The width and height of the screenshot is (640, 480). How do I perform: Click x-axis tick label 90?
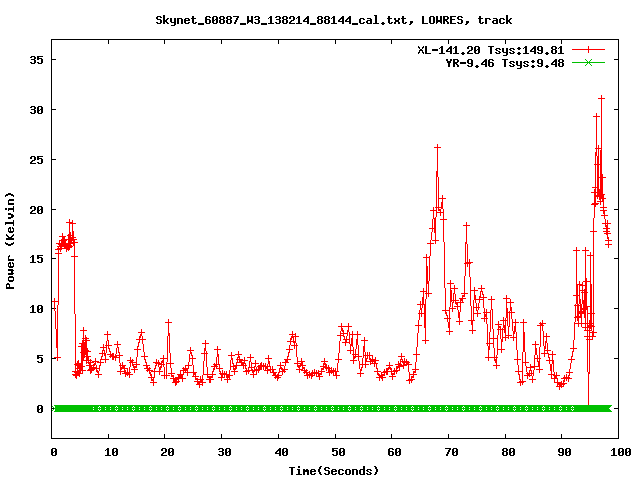point(564,452)
